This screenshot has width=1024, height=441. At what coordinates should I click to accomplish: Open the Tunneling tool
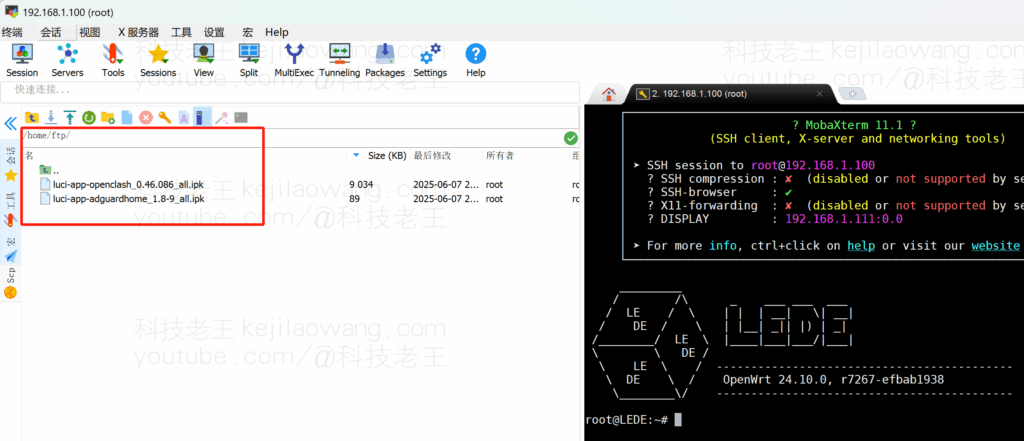point(340,61)
